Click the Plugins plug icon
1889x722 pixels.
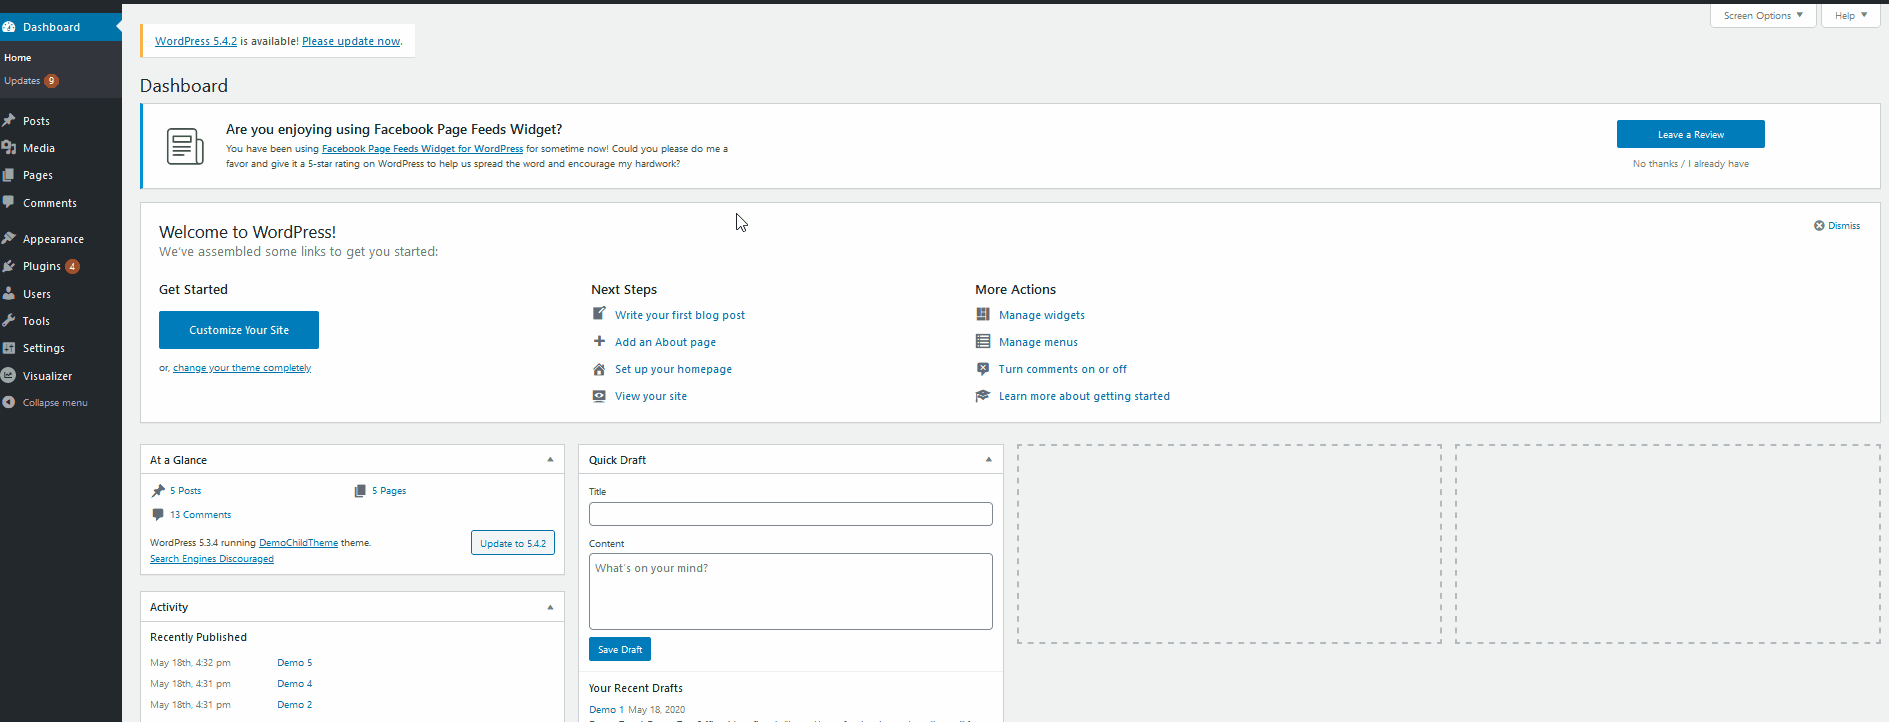[8, 266]
